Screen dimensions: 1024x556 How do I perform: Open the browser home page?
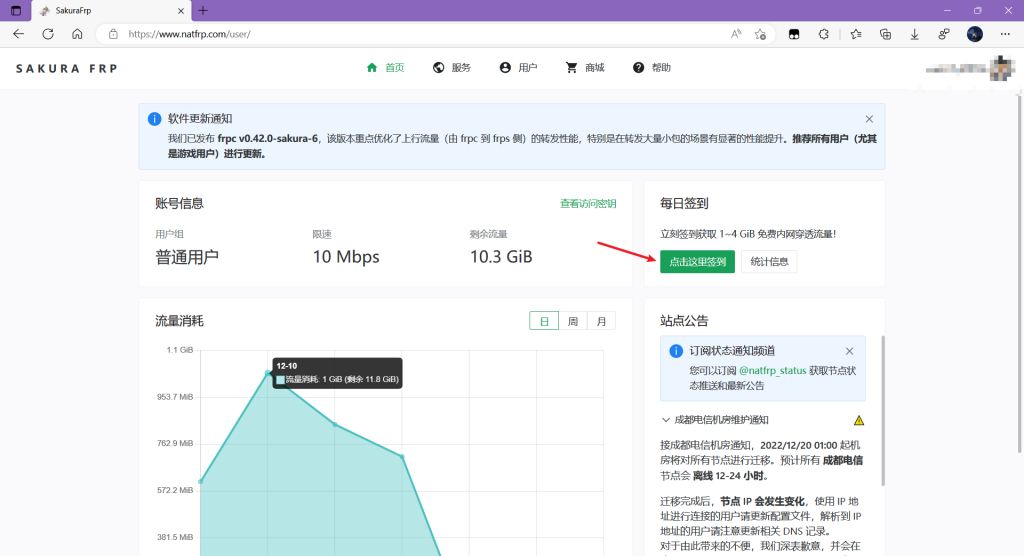(77, 34)
